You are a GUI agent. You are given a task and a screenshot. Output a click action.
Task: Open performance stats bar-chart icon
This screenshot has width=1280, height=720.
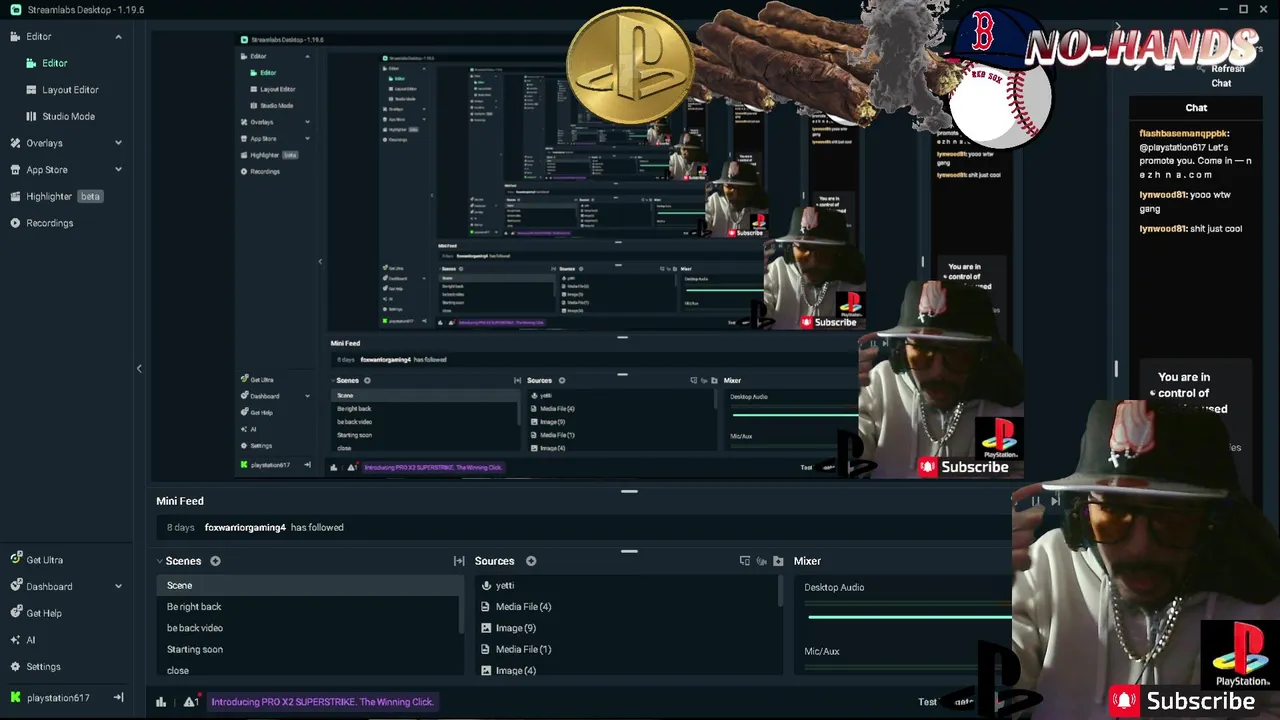tap(161, 702)
